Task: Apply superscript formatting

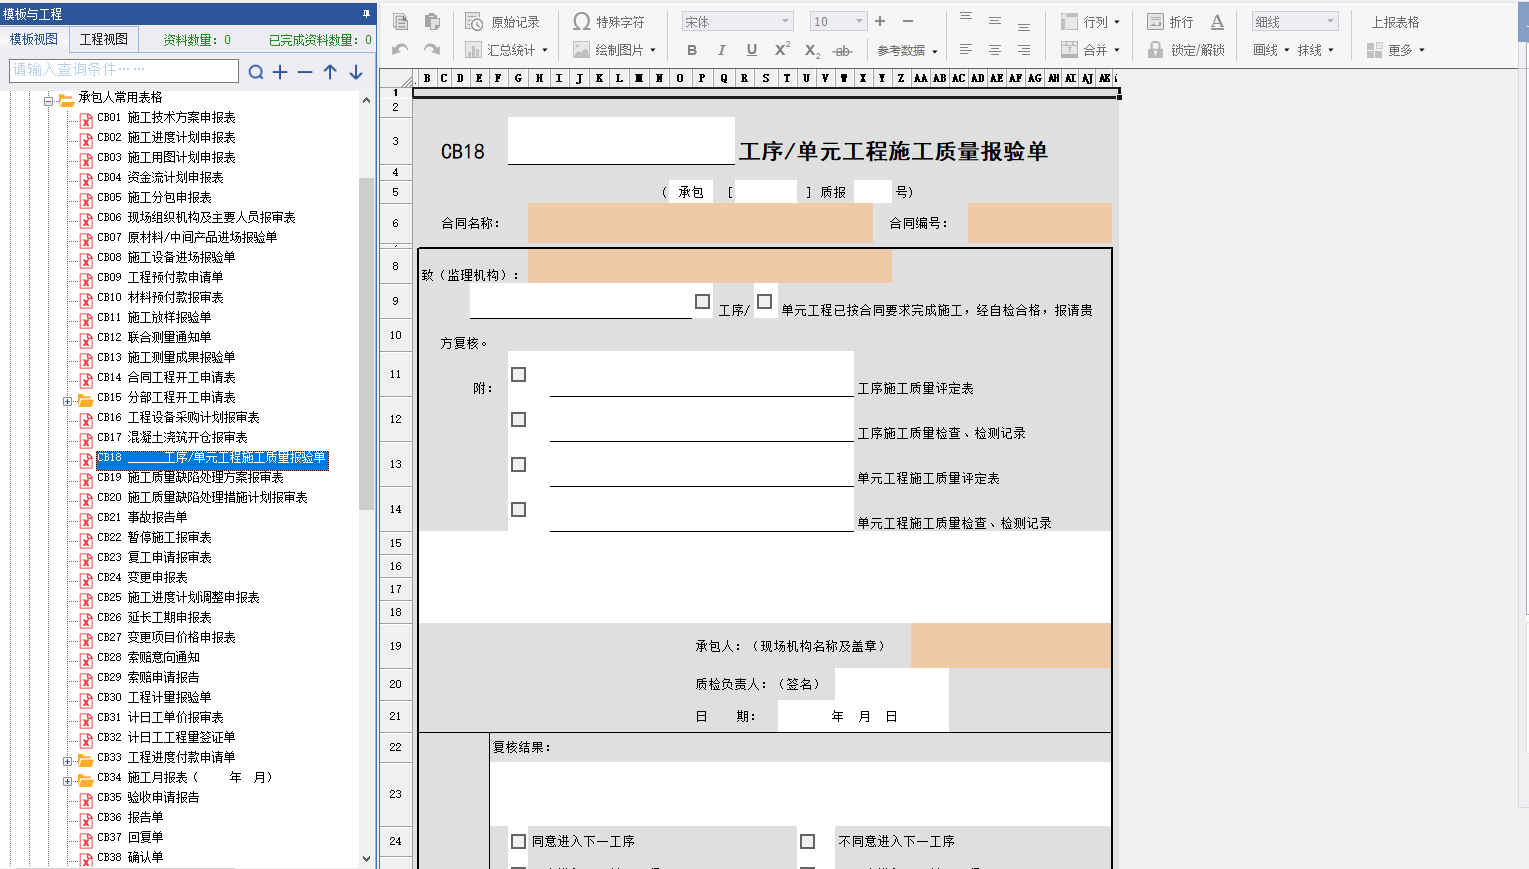Action: tap(782, 50)
